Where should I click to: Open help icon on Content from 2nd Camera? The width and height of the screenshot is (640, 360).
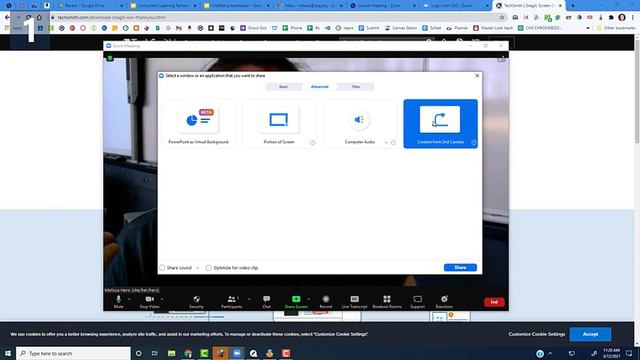(x=473, y=142)
